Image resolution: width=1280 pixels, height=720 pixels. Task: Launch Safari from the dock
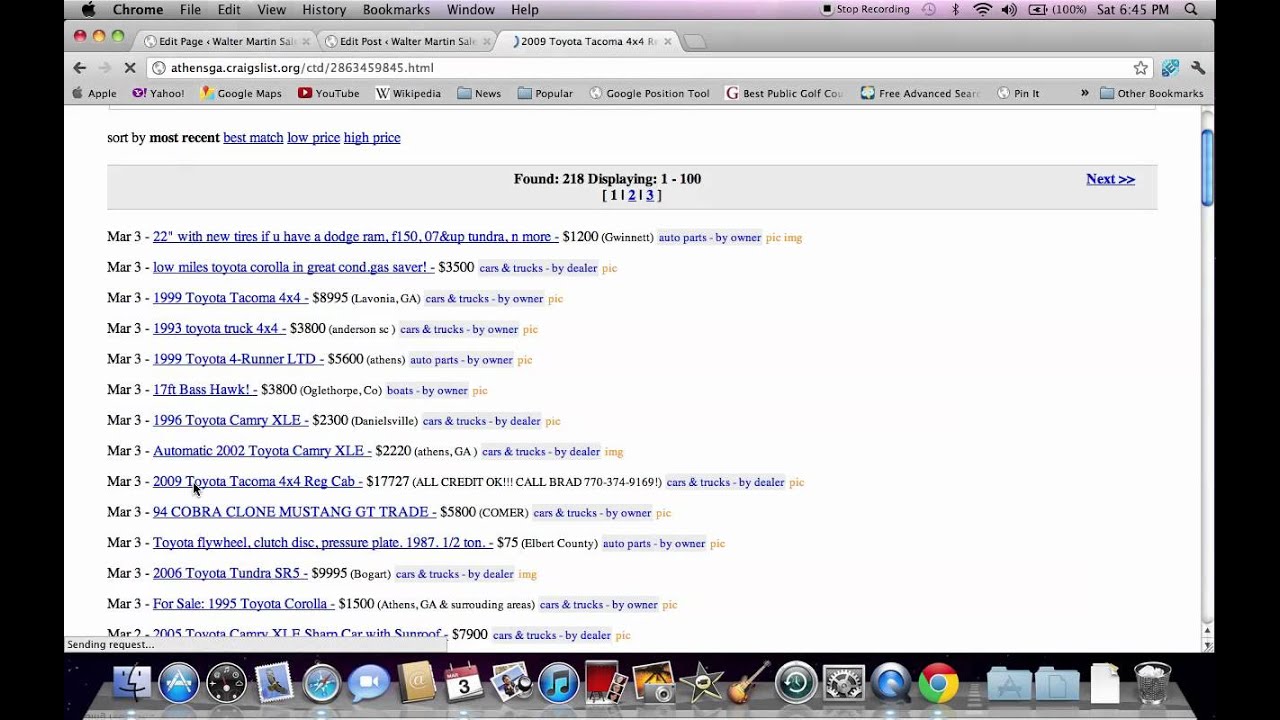click(x=322, y=684)
